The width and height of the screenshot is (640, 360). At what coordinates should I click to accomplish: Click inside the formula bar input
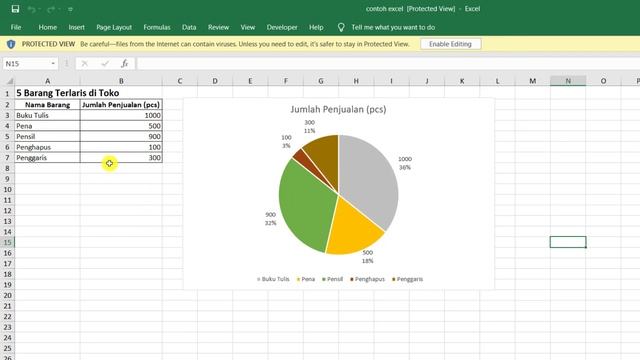pyautogui.click(x=388, y=64)
